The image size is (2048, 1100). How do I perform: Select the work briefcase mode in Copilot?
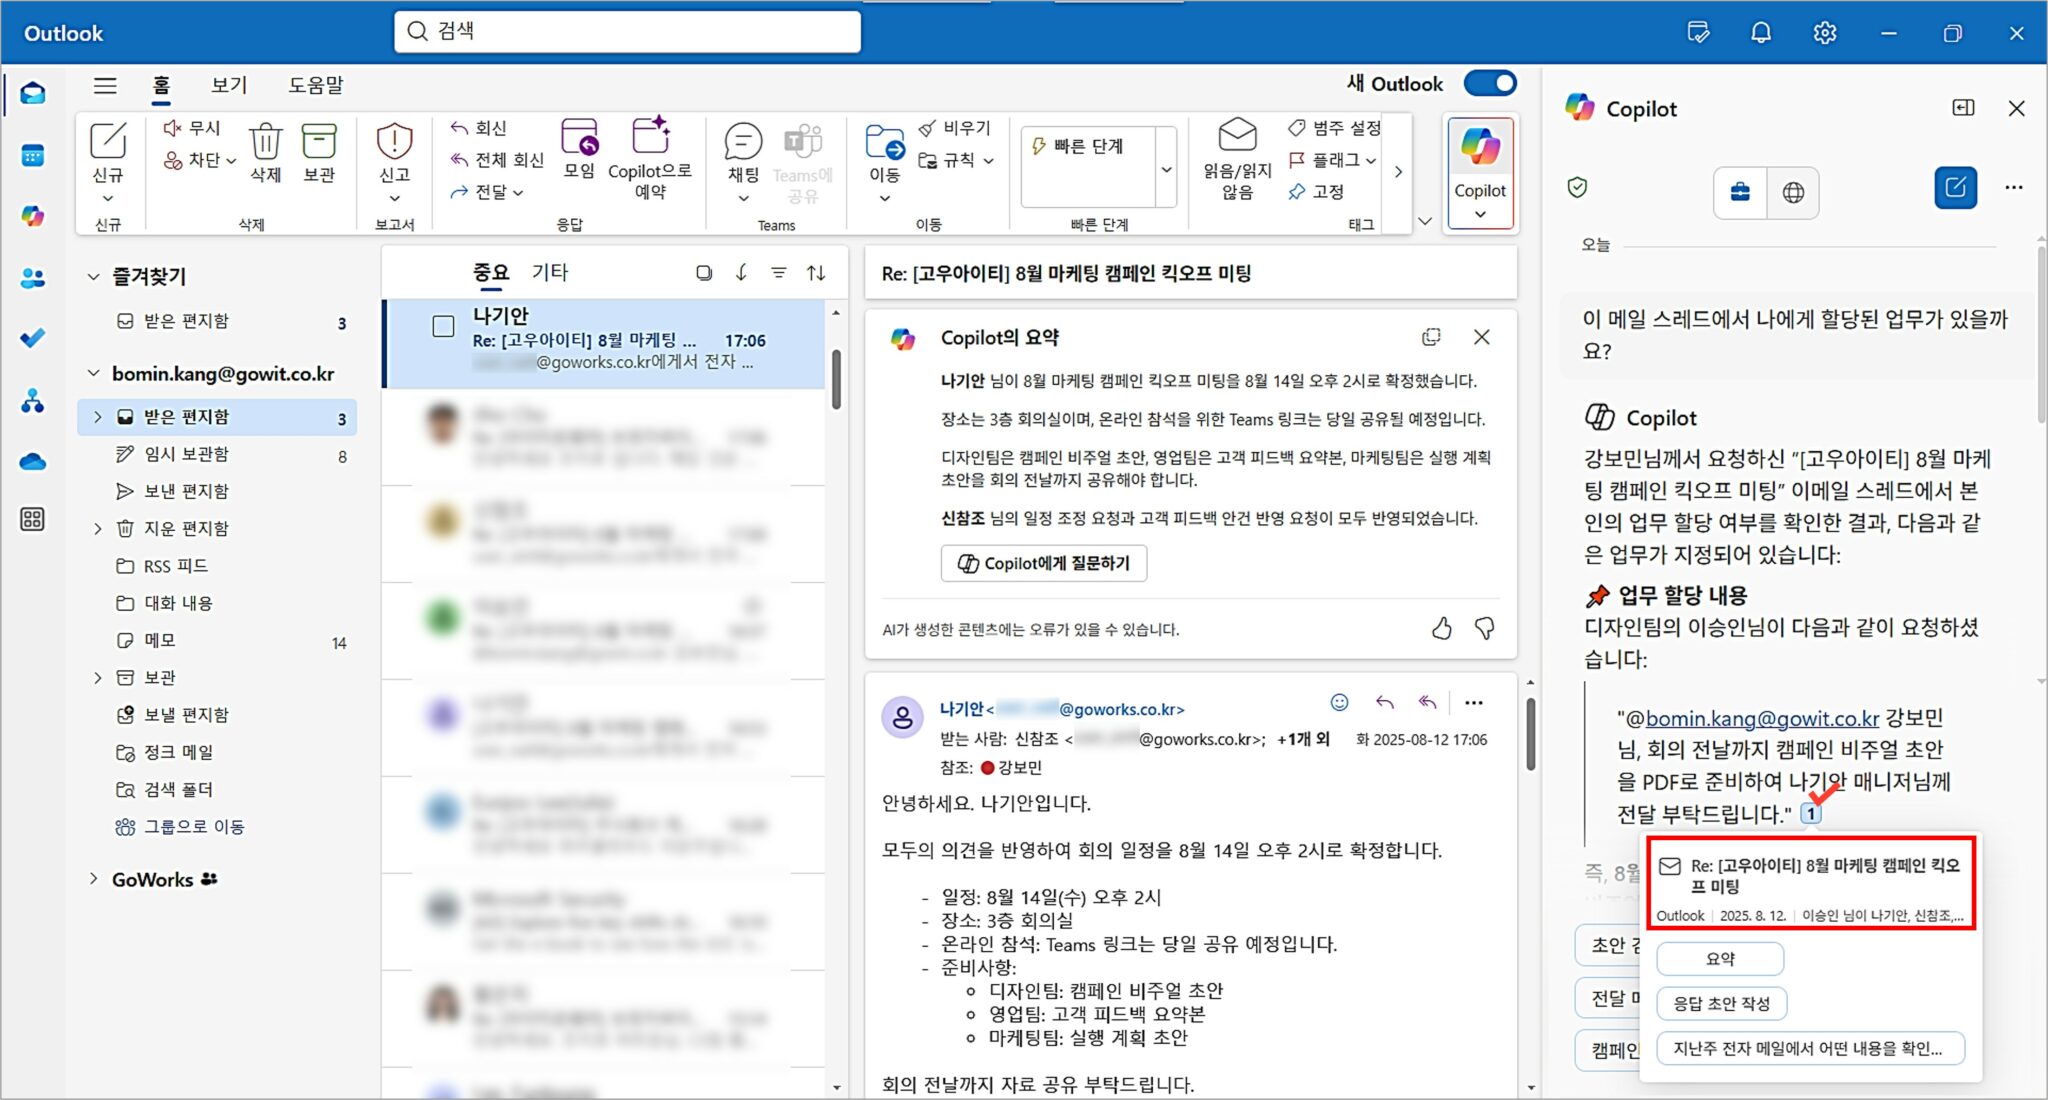[1740, 192]
